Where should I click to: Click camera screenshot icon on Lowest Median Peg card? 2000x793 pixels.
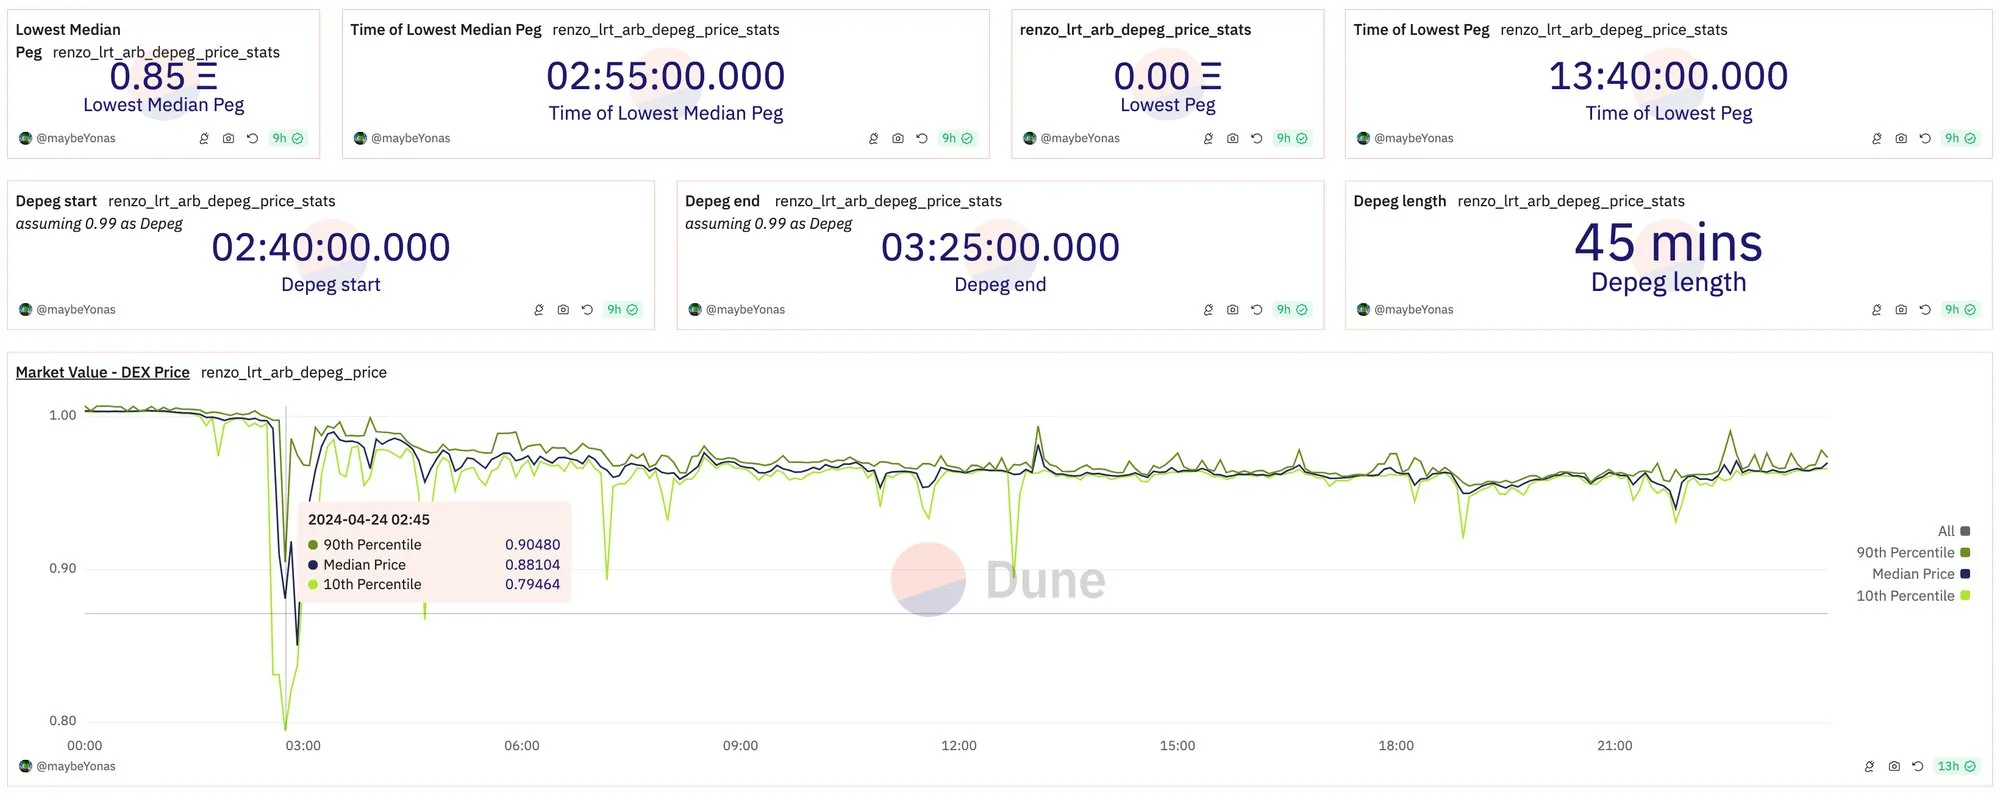pos(228,139)
